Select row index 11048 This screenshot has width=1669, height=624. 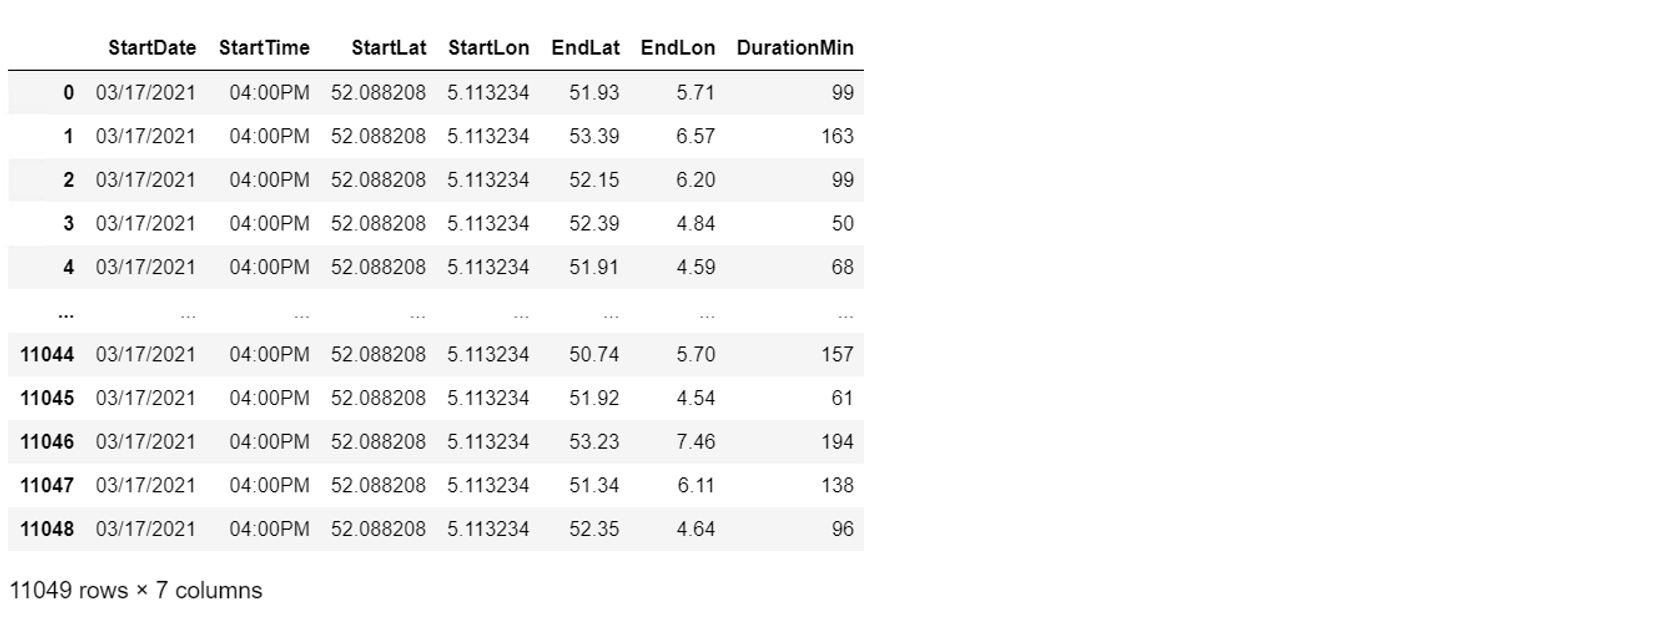point(47,529)
